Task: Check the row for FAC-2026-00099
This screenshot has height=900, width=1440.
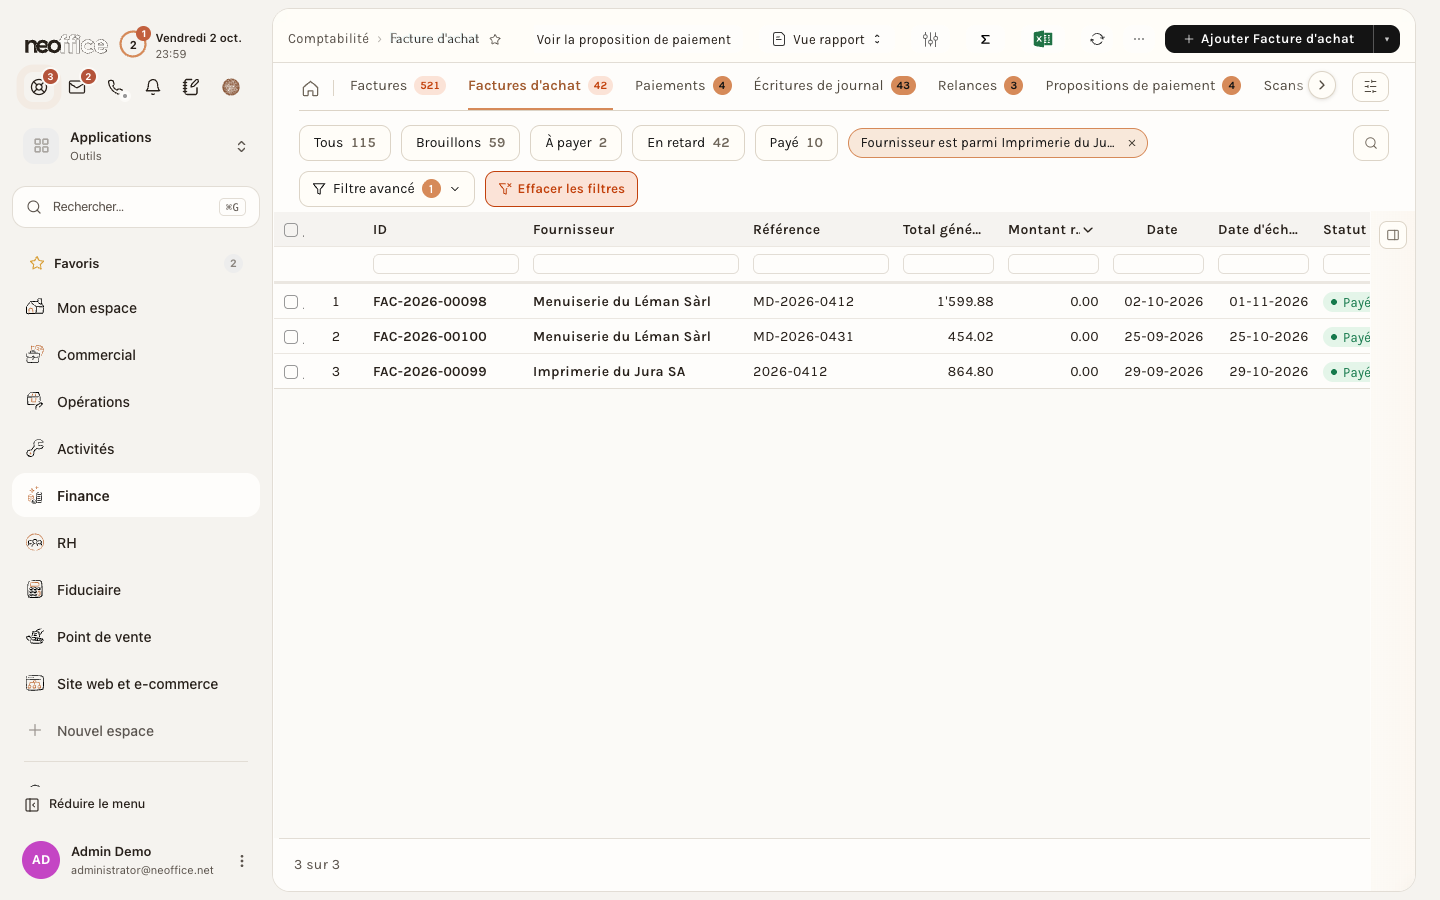Action: tap(291, 372)
